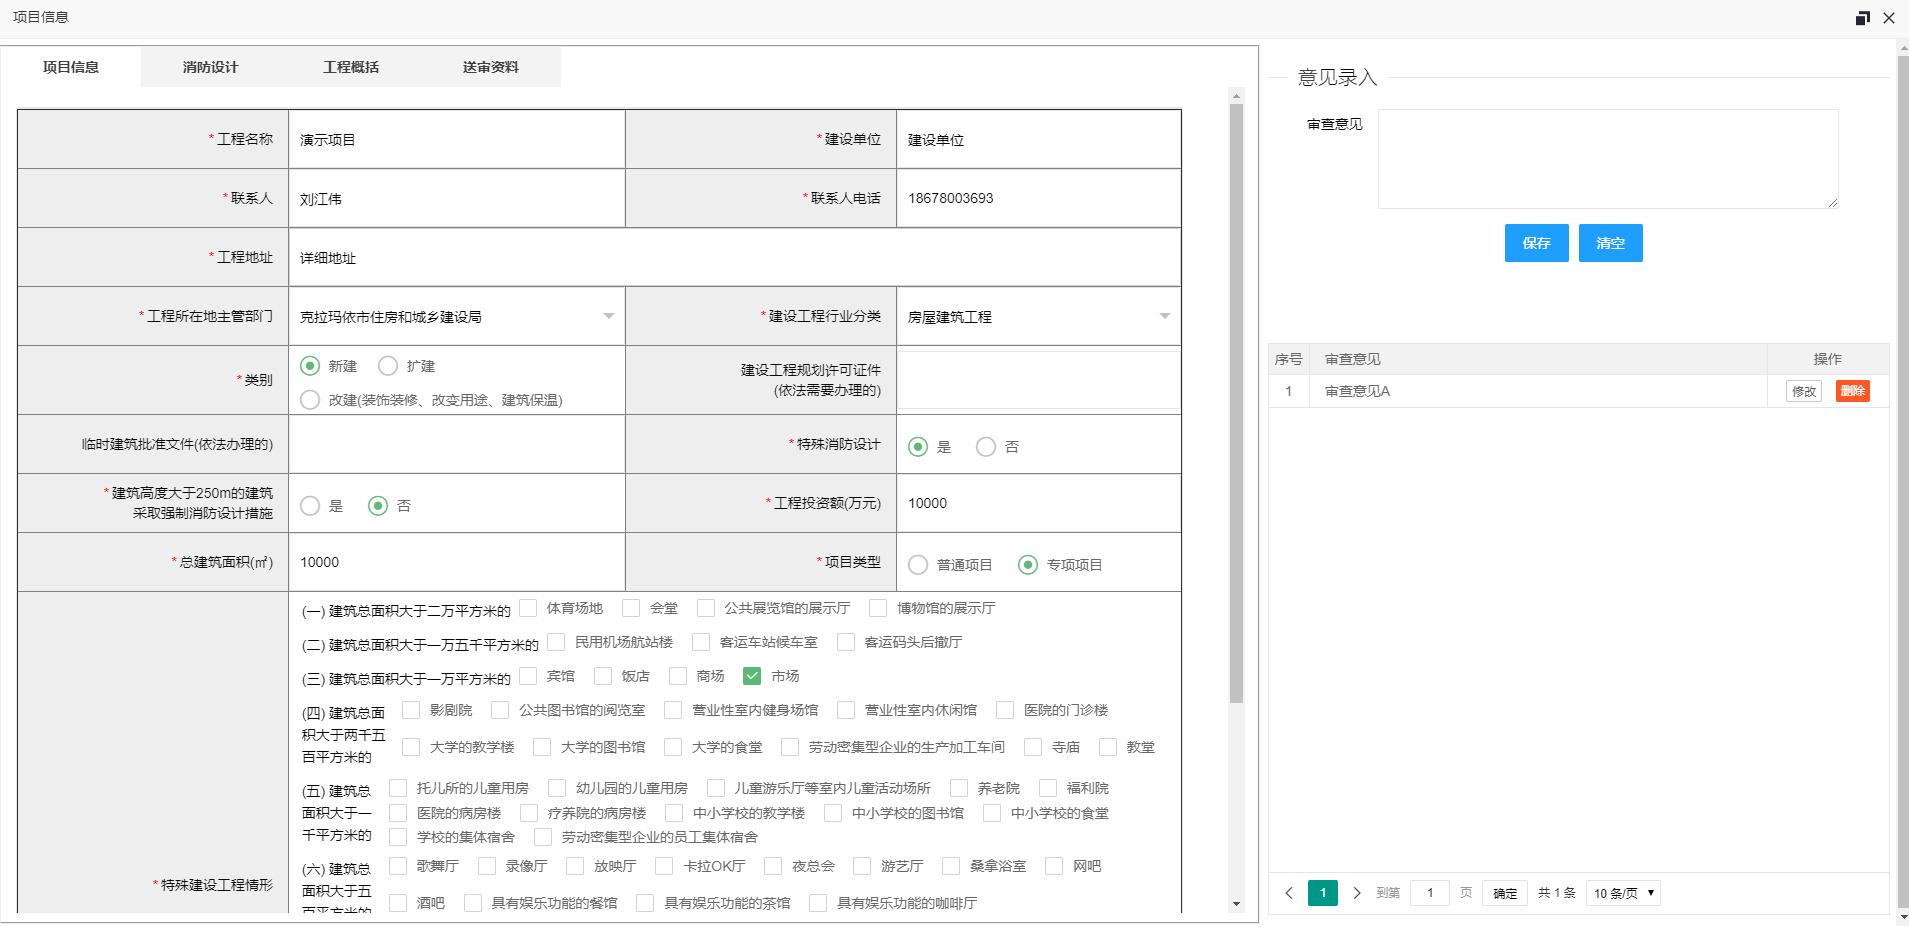Screen dimensions: 1909x931
Task: Check the 商场 checkbox
Action: [x=678, y=676]
